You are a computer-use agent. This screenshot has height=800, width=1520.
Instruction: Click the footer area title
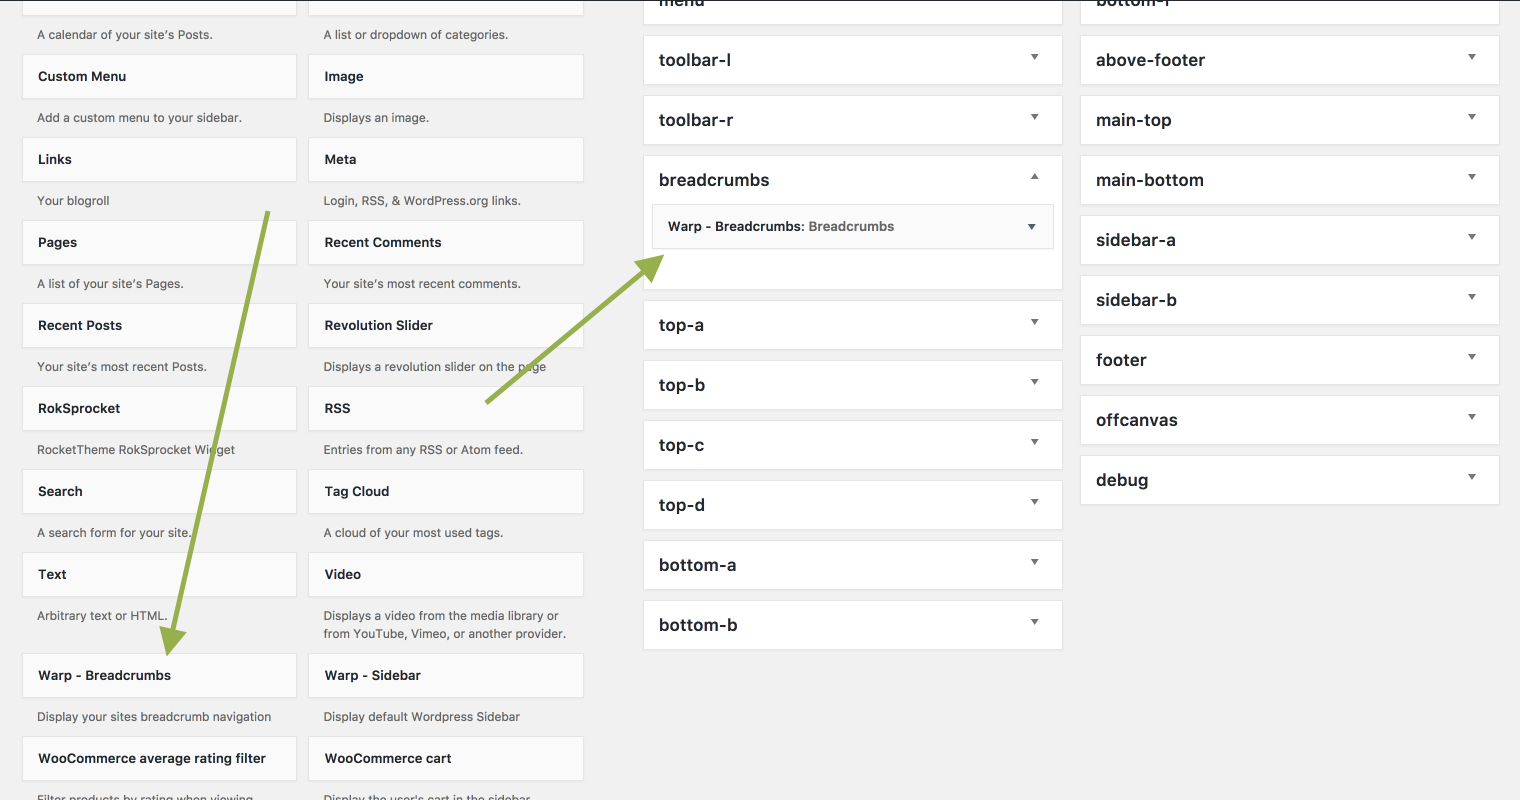coord(1121,360)
